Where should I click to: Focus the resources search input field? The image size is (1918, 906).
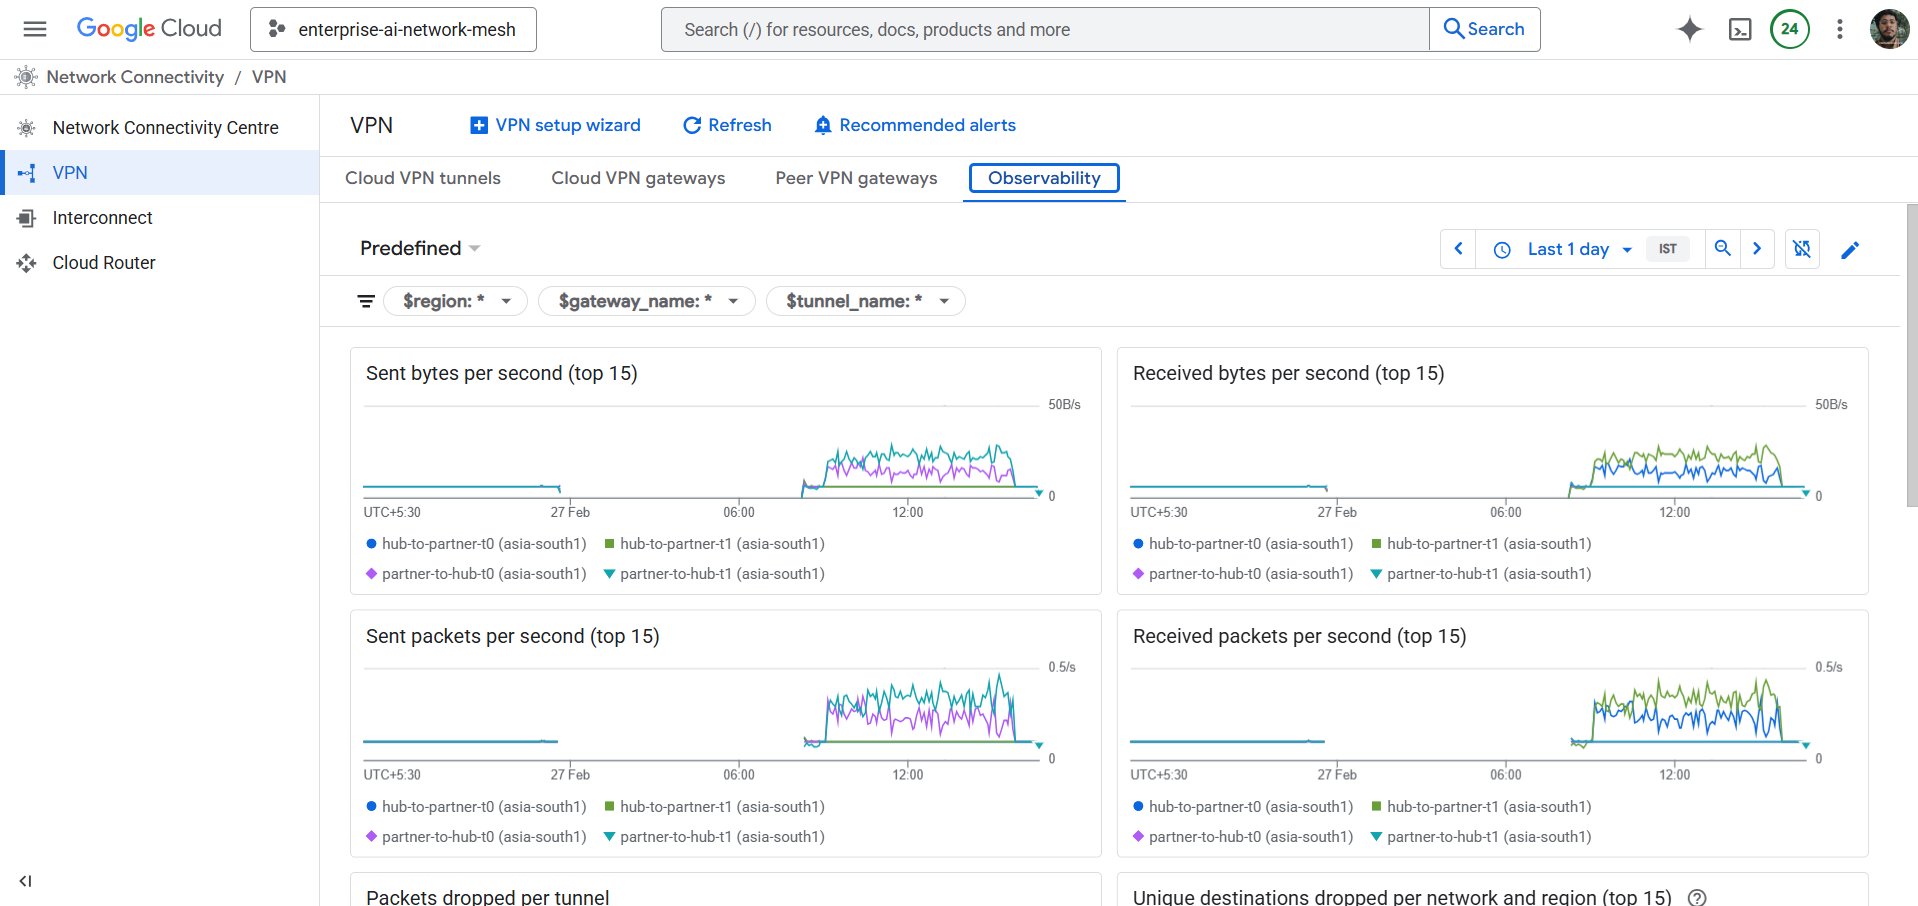[x=1045, y=30]
